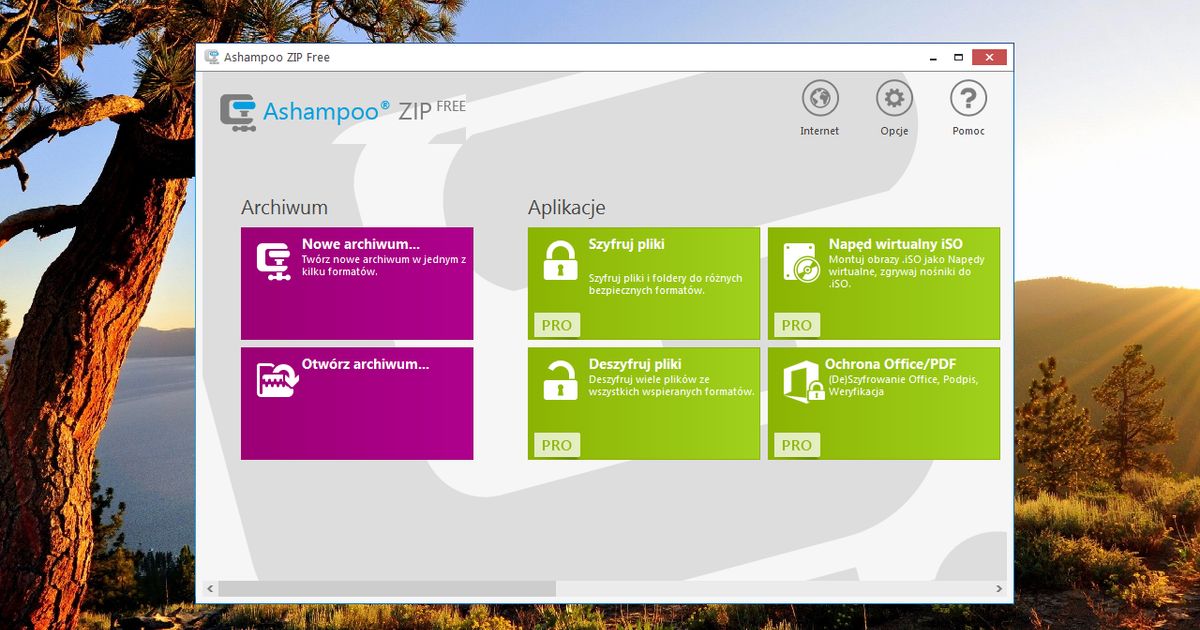This screenshot has height=630, width=1200.
Task: Open the Napęd wirtualny iSO title
Action: click(x=896, y=244)
